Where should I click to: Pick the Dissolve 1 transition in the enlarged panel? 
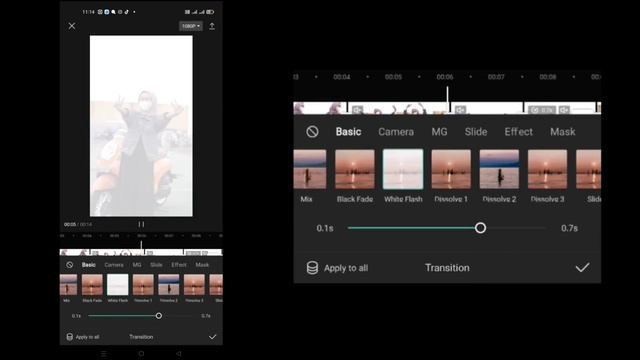pyautogui.click(x=451, y=169)
